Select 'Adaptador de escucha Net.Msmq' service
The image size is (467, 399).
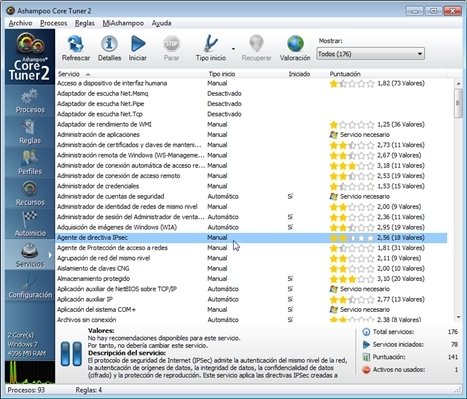pos(102,94)
